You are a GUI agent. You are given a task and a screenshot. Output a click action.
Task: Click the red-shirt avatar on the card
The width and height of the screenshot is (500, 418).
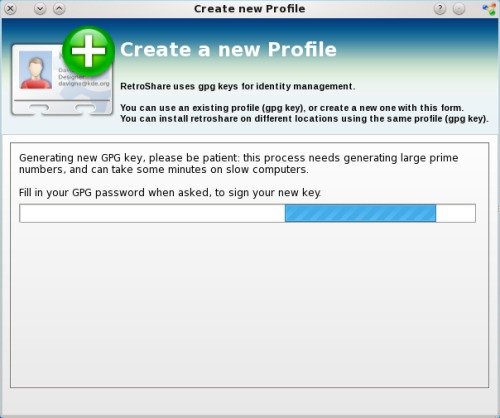click(x=36, y=72)
